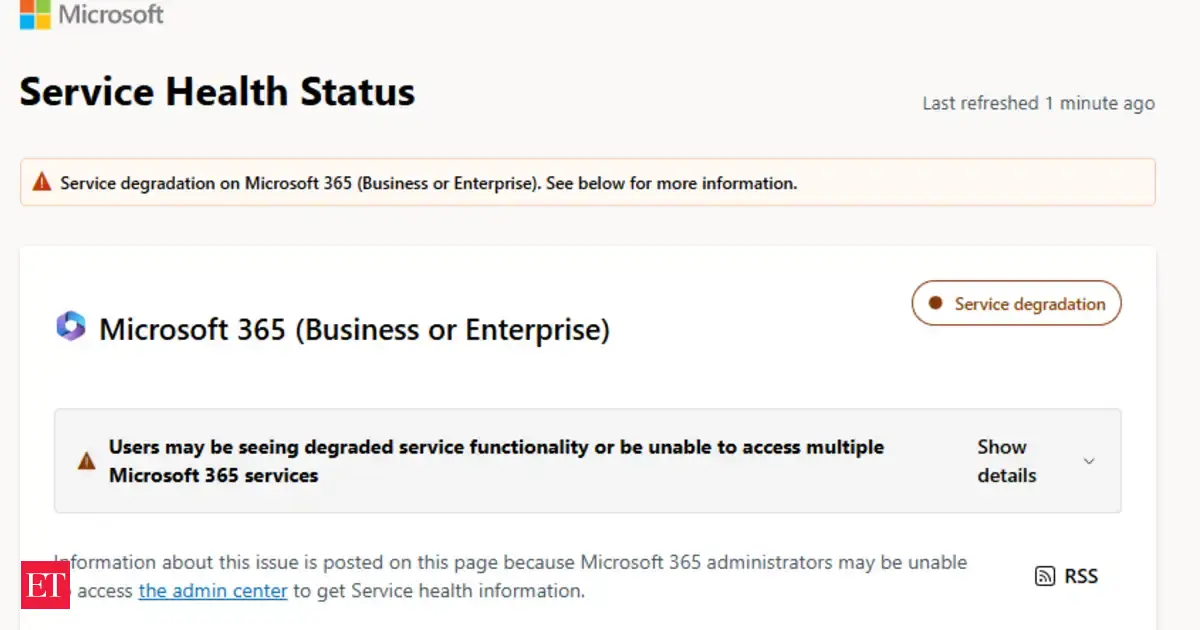Click the RSS text label
Viewport: 1200px width, 630px height.
point(1081,576)
